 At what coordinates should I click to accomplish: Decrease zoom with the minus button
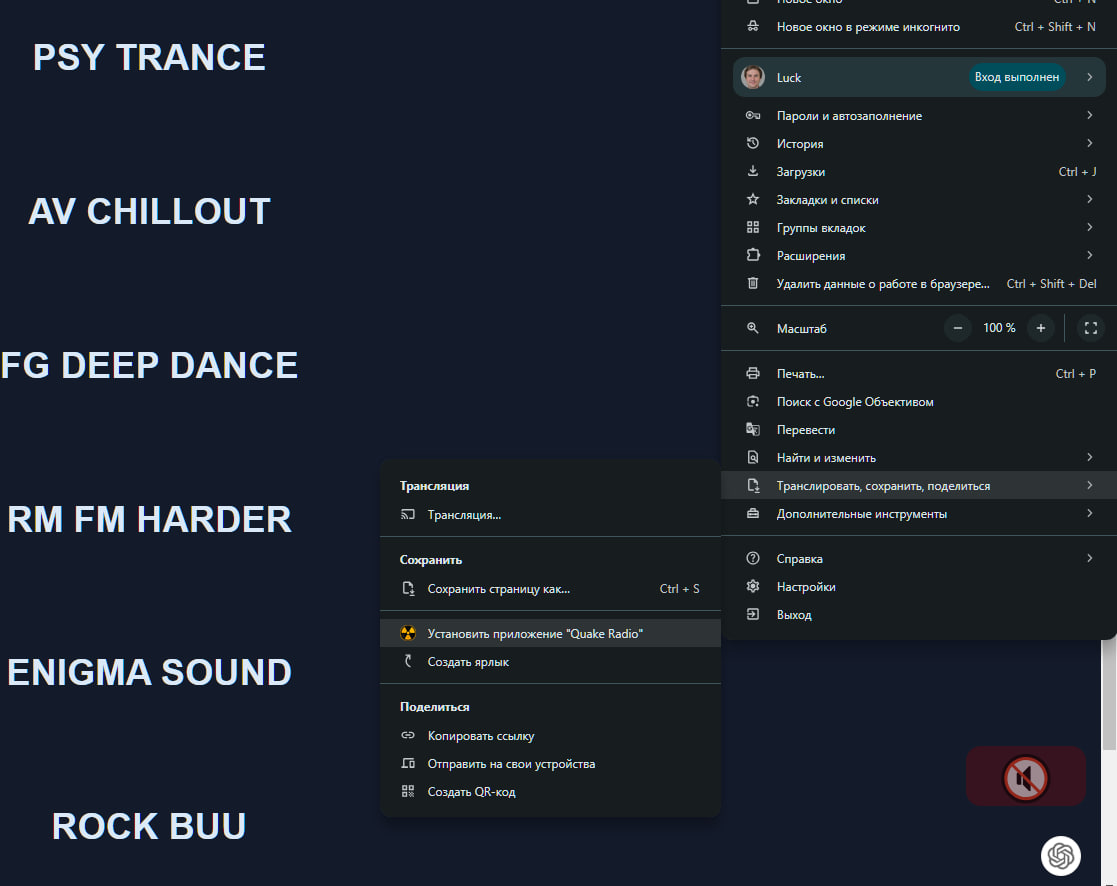958,328
